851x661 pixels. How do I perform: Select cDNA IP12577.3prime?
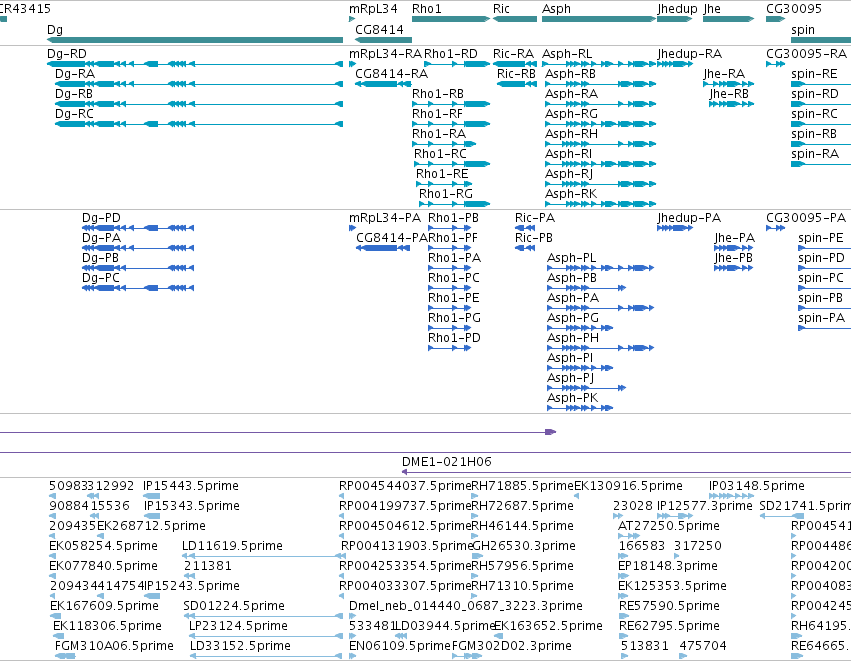point(675,516)
